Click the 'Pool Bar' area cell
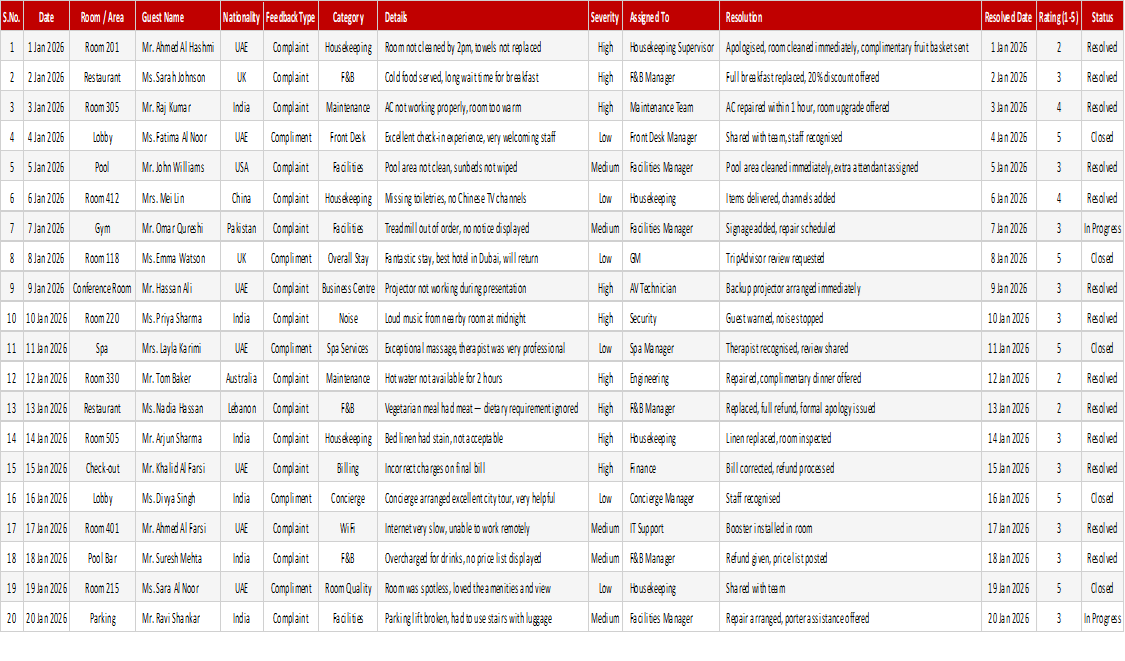 [102, 558]
